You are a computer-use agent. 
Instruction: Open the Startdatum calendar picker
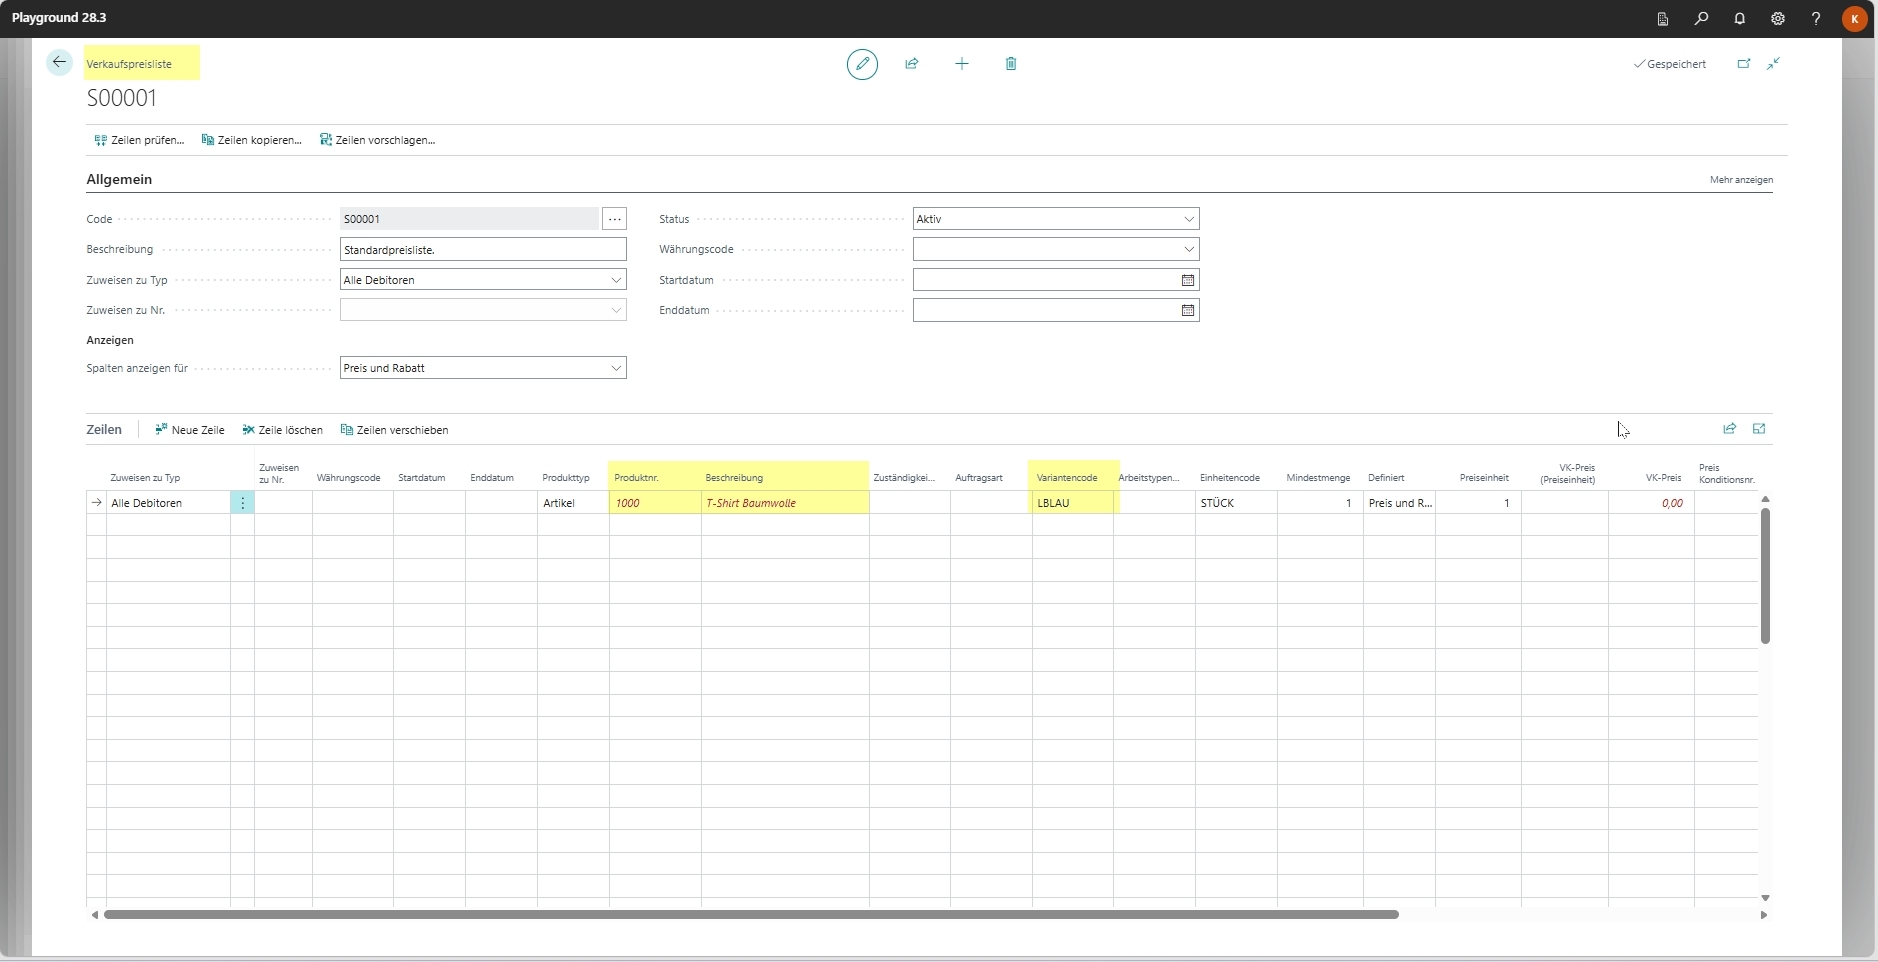pos(1188,280)
